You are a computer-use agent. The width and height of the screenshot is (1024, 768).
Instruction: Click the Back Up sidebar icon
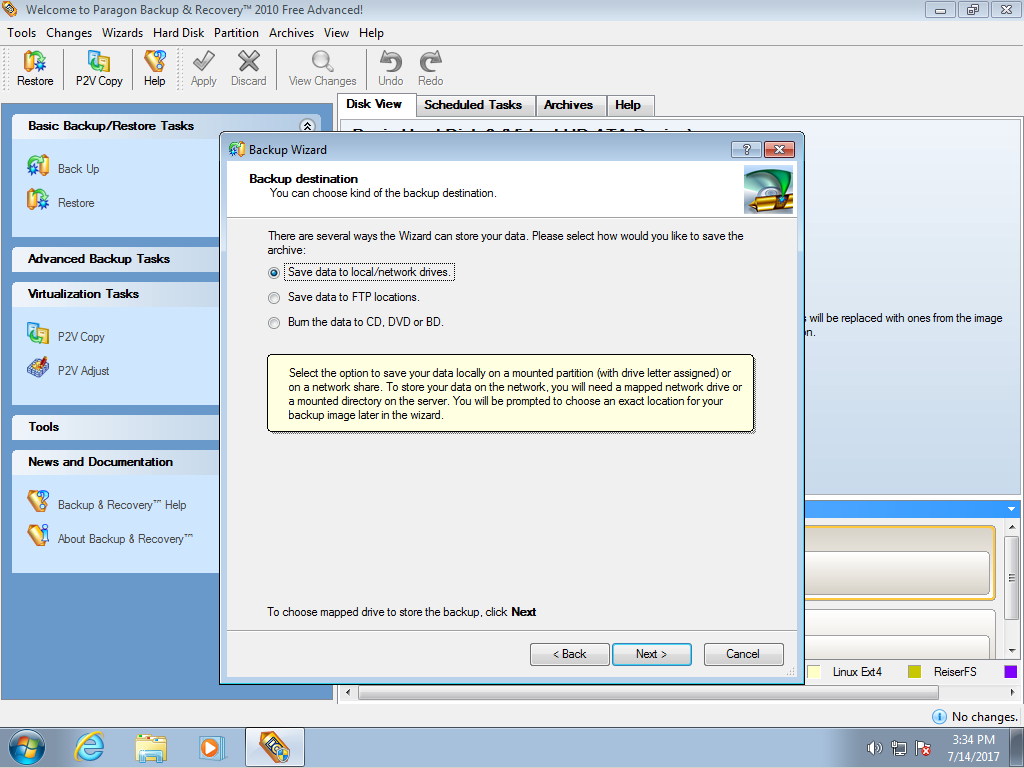click(38, 167)
